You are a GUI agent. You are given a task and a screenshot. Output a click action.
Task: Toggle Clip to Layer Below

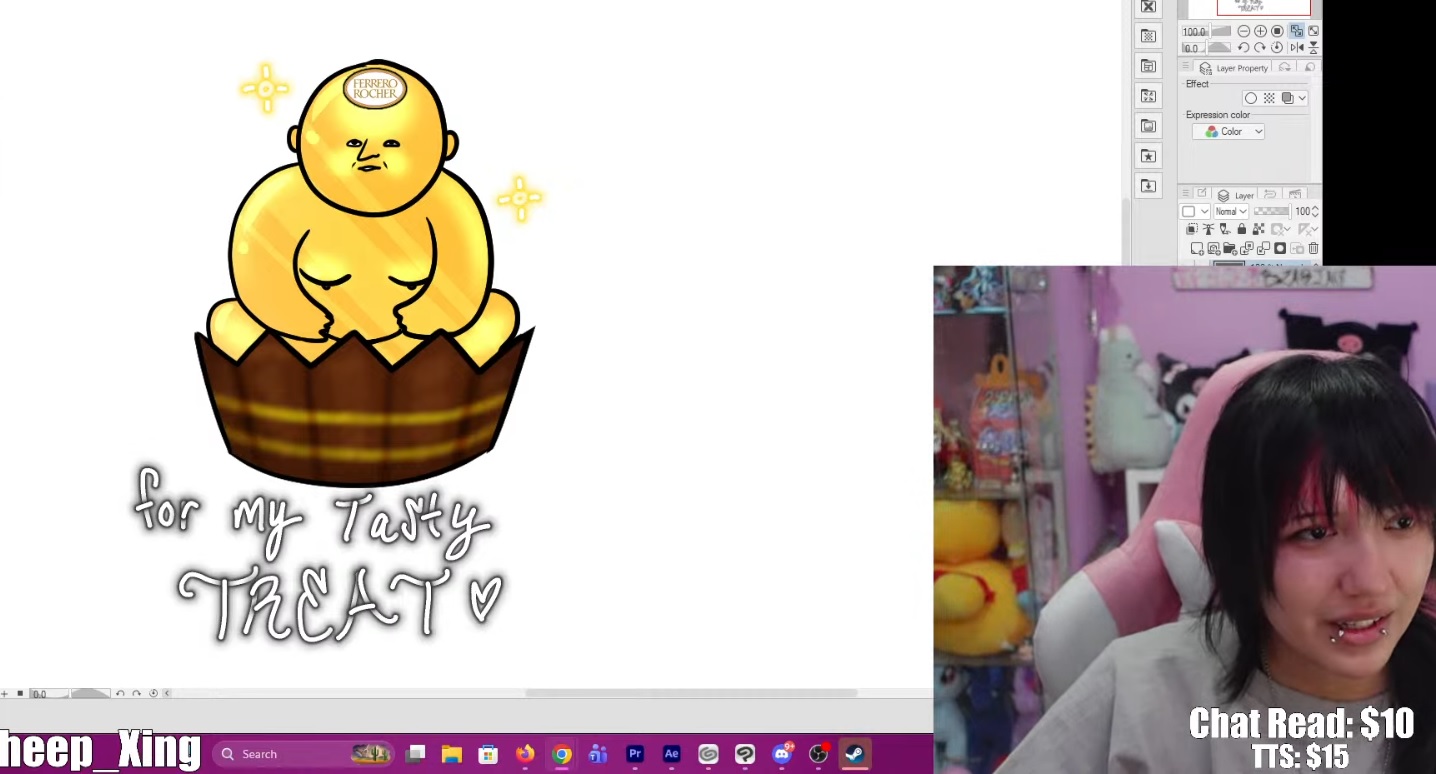(1191, 230)
